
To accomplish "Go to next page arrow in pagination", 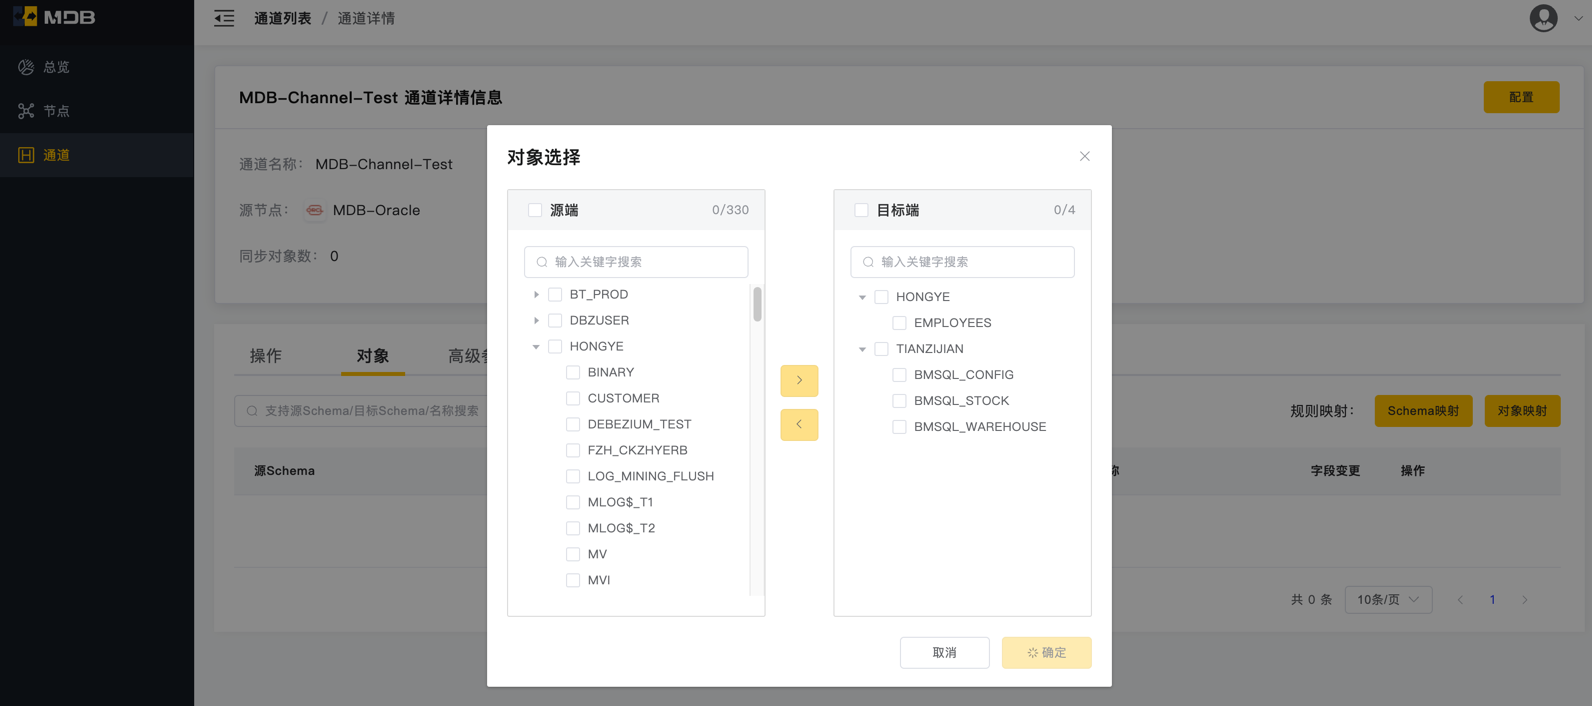I will 1524,600.
